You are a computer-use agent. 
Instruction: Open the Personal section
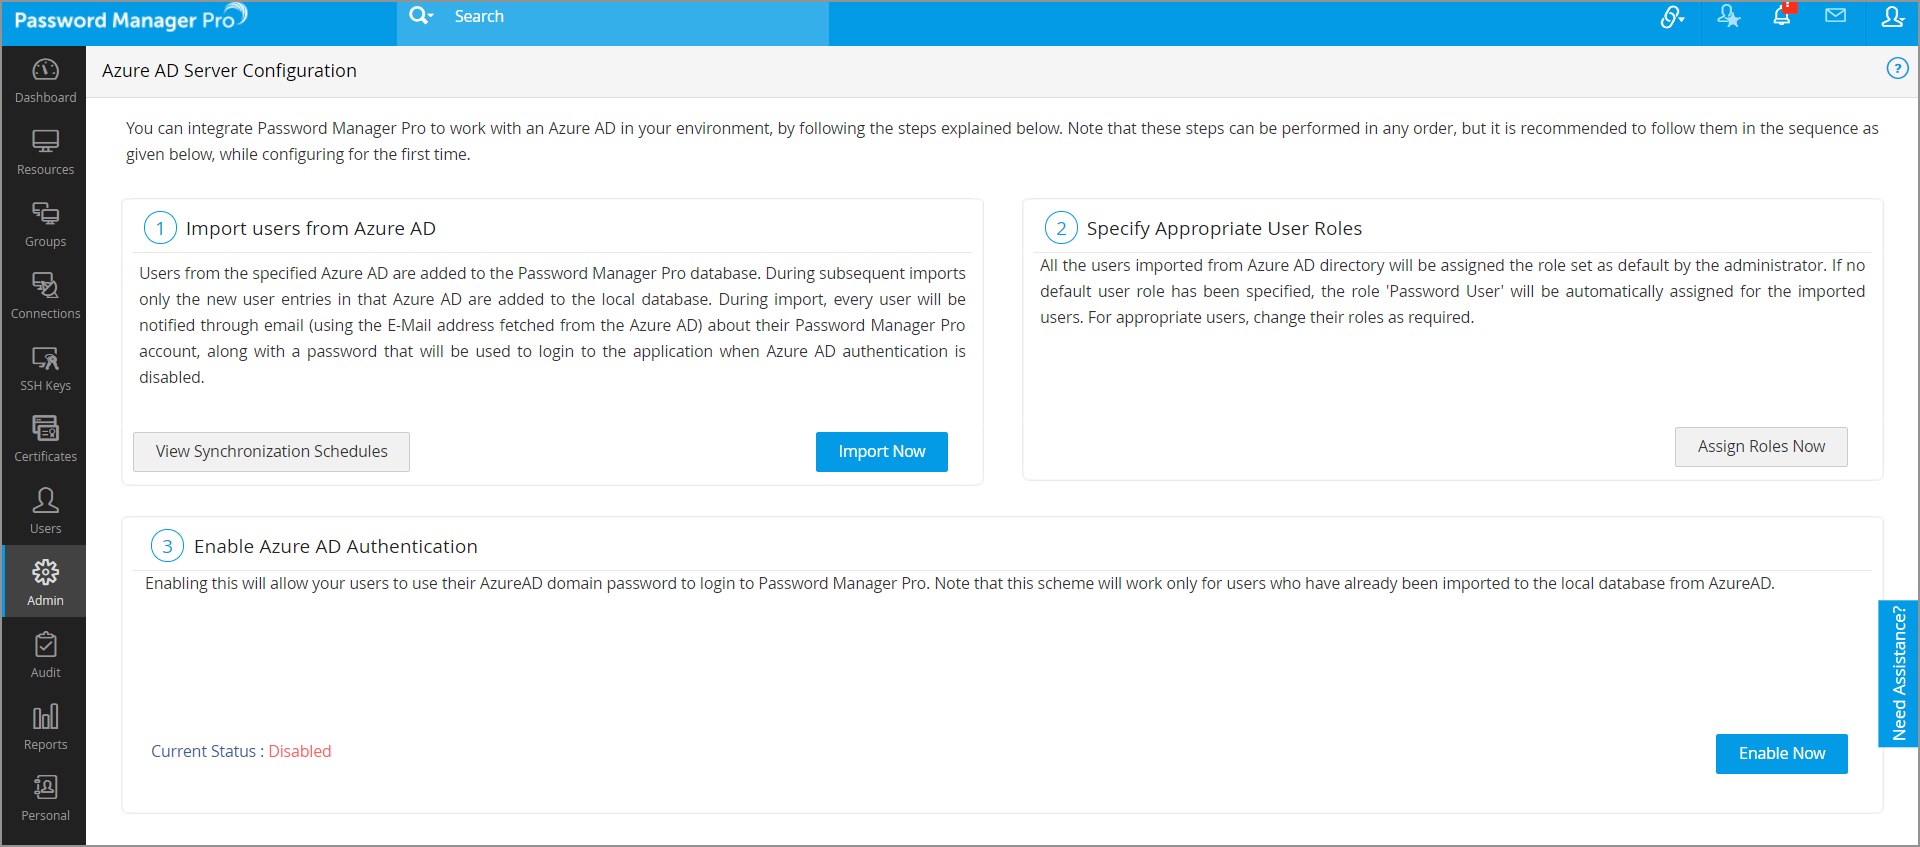[x=45, y=799]
